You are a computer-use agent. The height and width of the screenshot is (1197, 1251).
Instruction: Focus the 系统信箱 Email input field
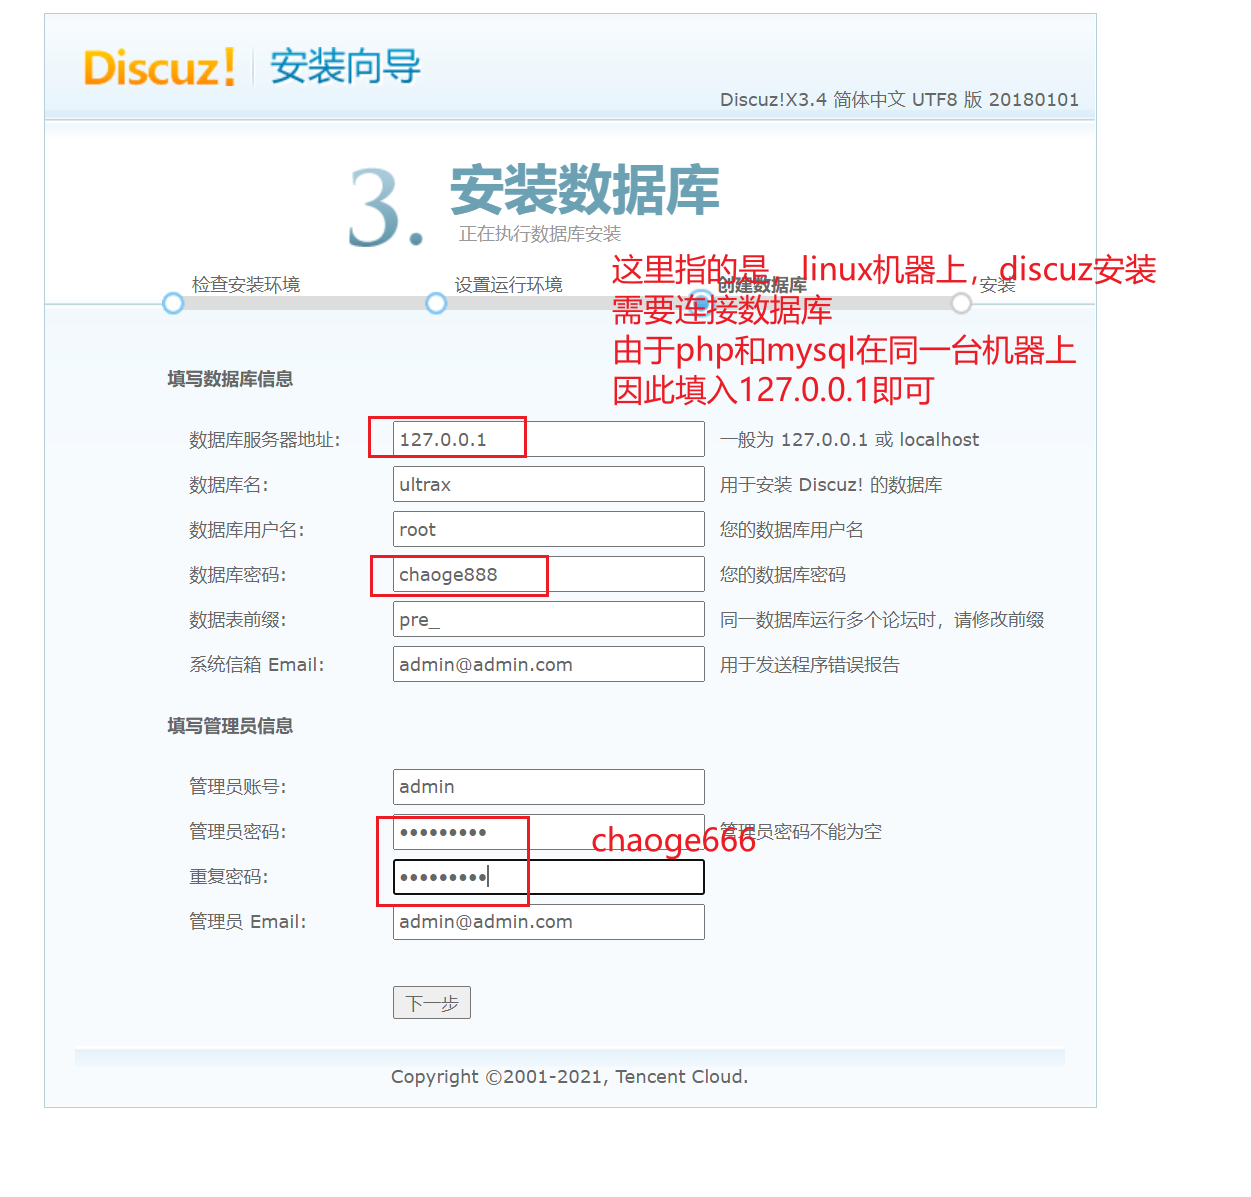click(548, 664)
